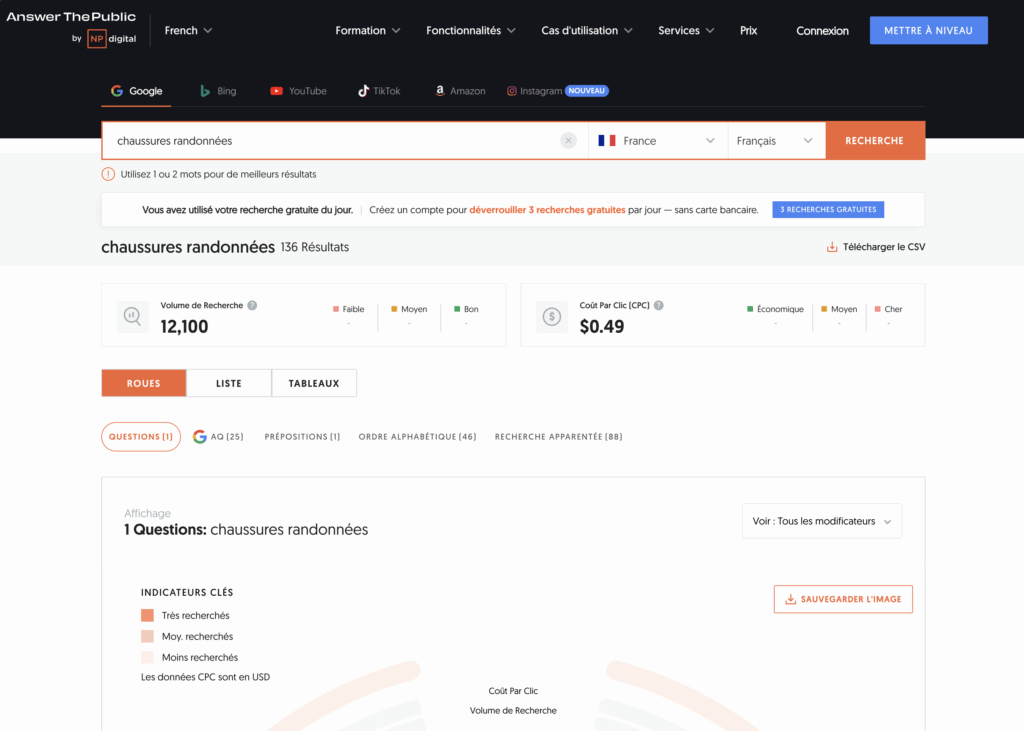Click the TikTok note icon
This screenshot has width=1024, height=731.
(363, 91)
